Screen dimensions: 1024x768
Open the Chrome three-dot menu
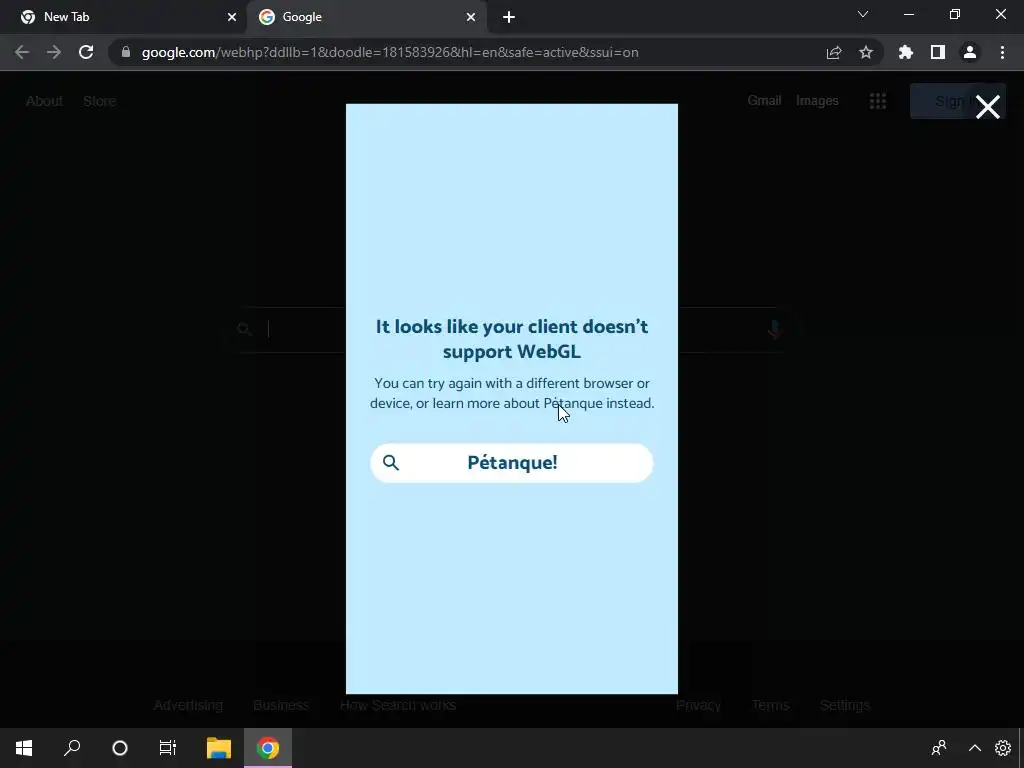point(1002,52)
